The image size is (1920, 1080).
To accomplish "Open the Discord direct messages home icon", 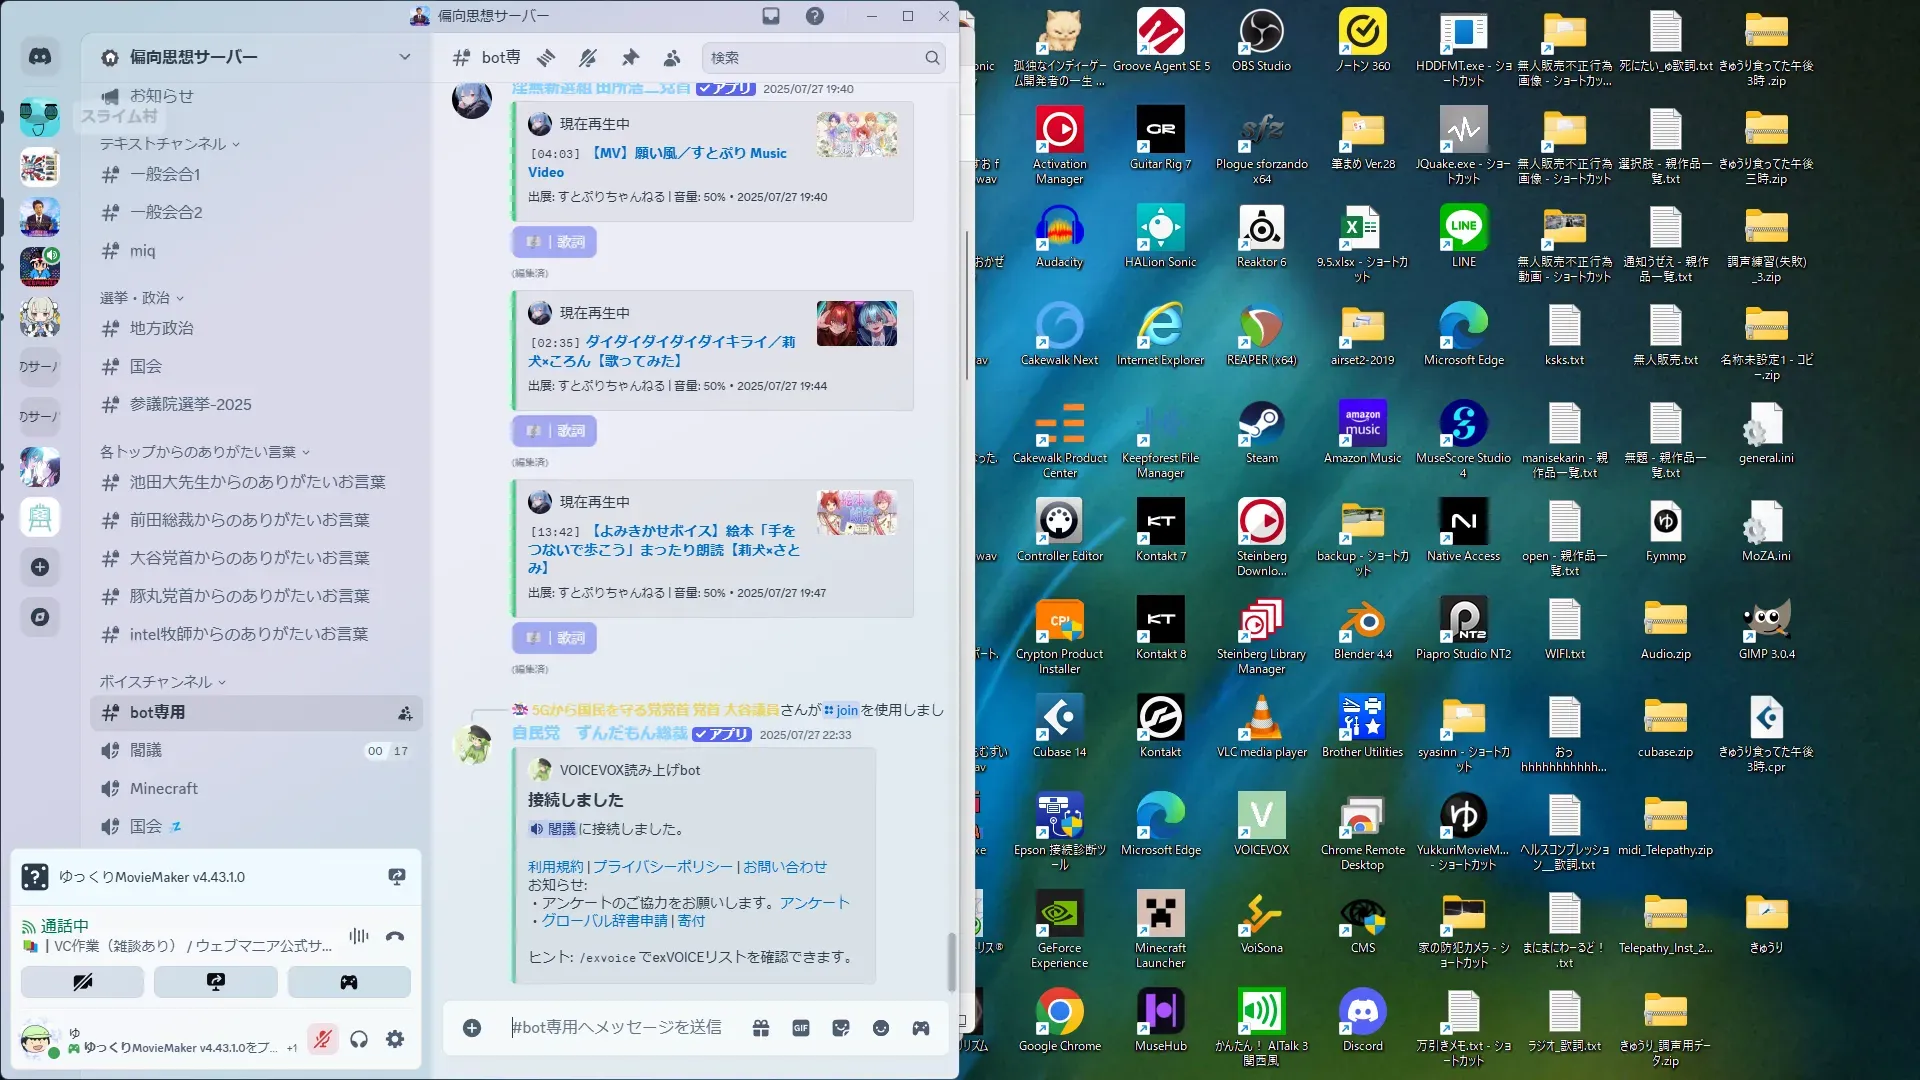I will [40, 57].
